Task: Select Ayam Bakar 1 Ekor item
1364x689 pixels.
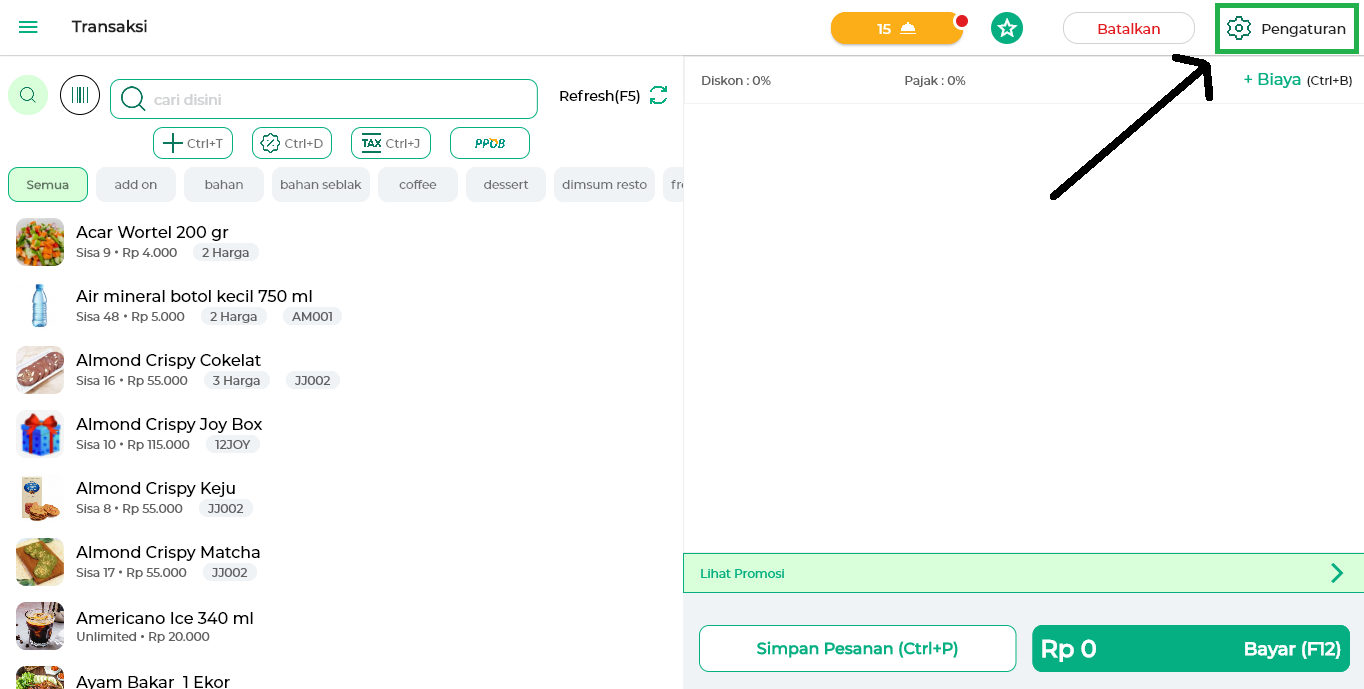Action: tap(153, 681)
